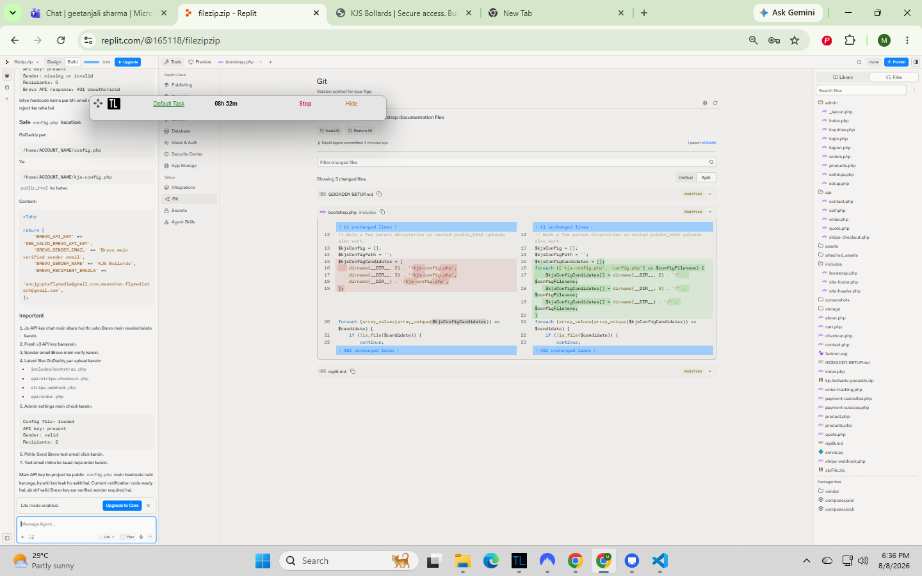Image resolution: width=922 pixels, height=576 pixels.
Task: Open Integrations in the tools sidebar
Action: (182, 187)
